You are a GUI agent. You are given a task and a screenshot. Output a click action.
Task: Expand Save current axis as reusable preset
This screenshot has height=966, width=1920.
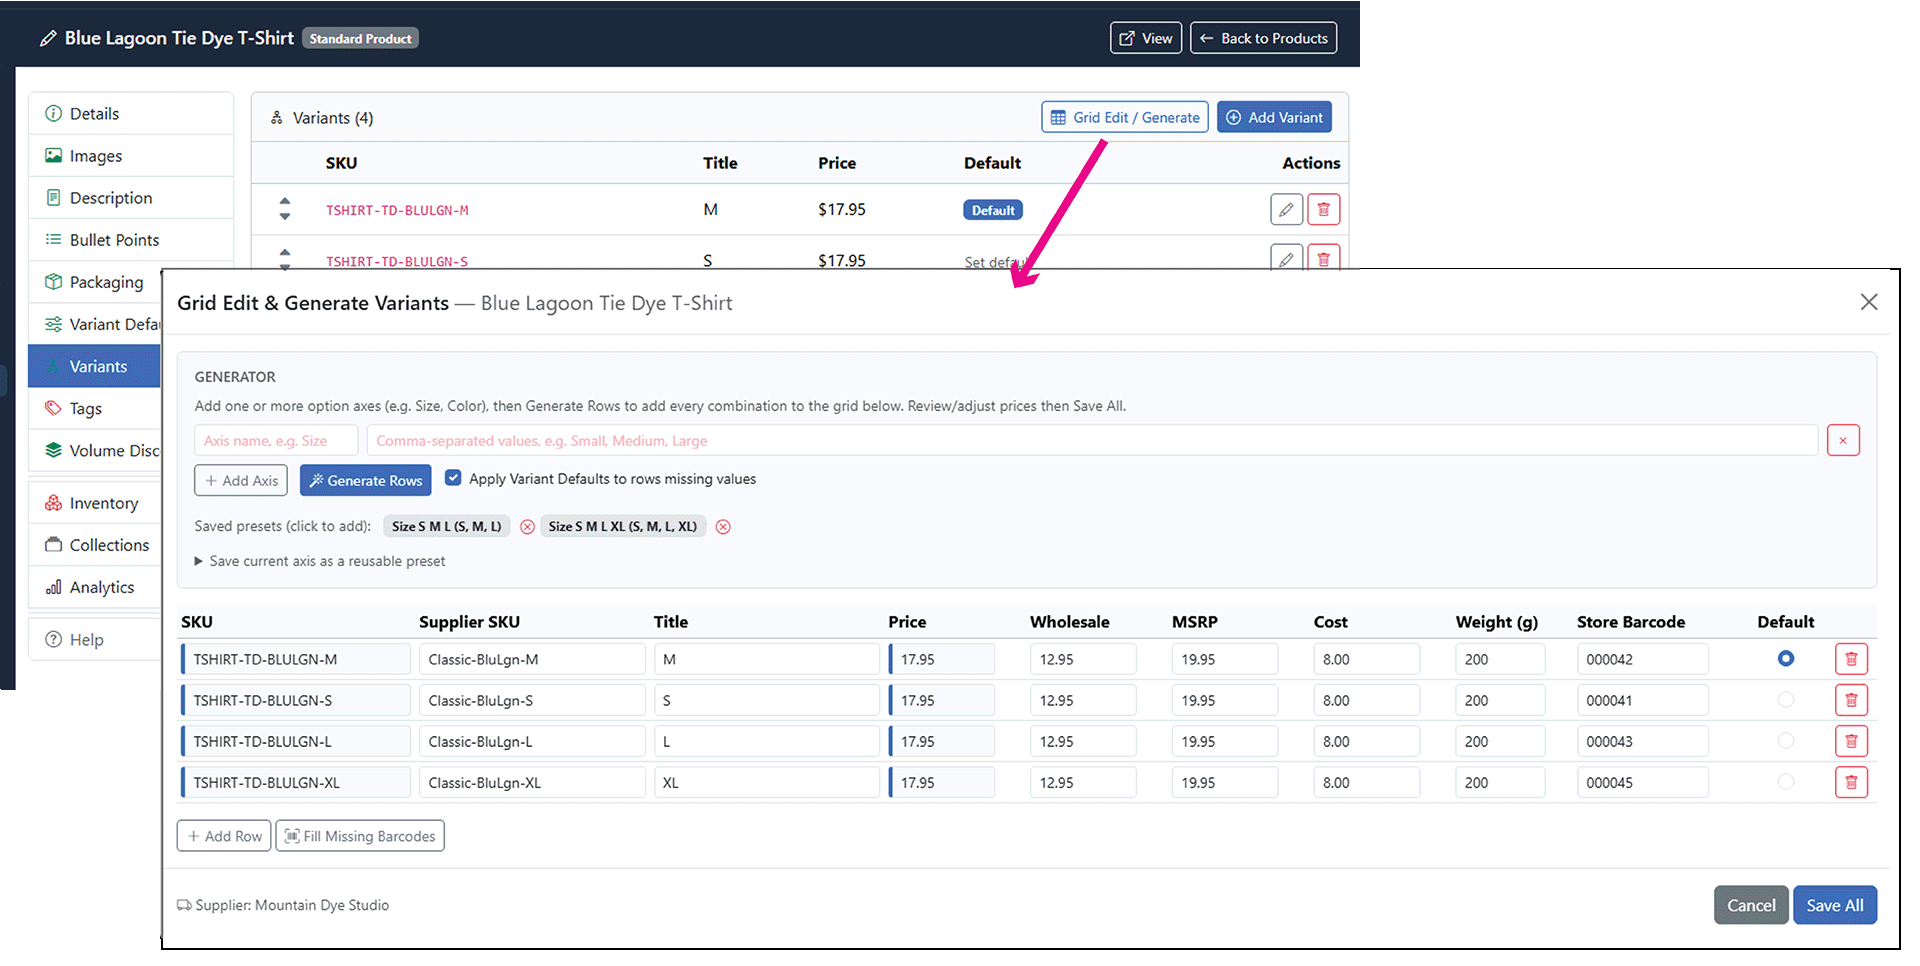click(320, 561)
